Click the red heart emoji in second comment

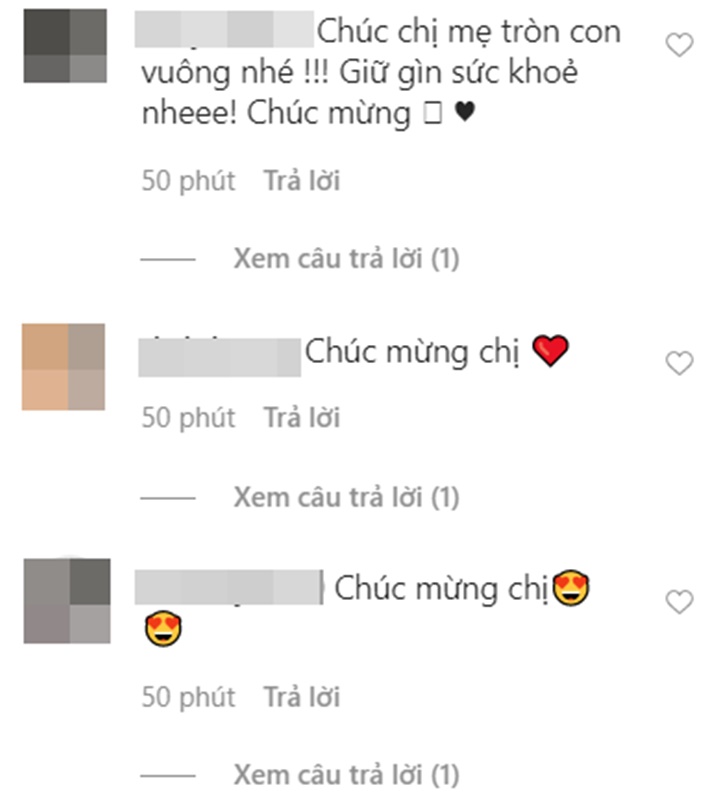tap(550, 350)
